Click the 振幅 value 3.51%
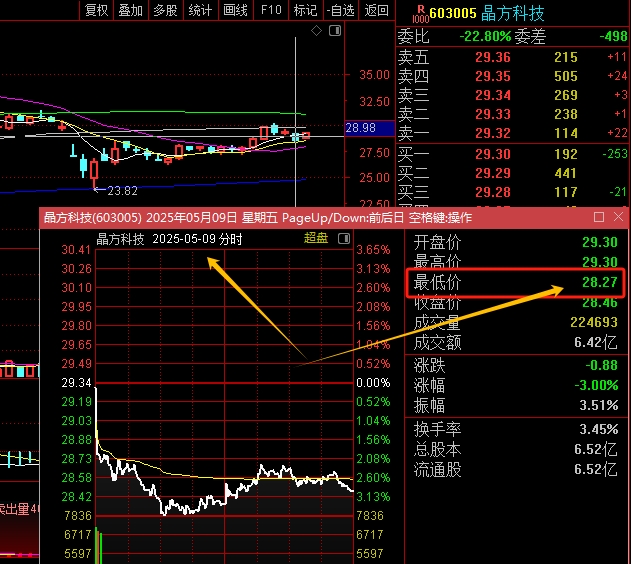The image size is (631, 564). coord(599,405)
